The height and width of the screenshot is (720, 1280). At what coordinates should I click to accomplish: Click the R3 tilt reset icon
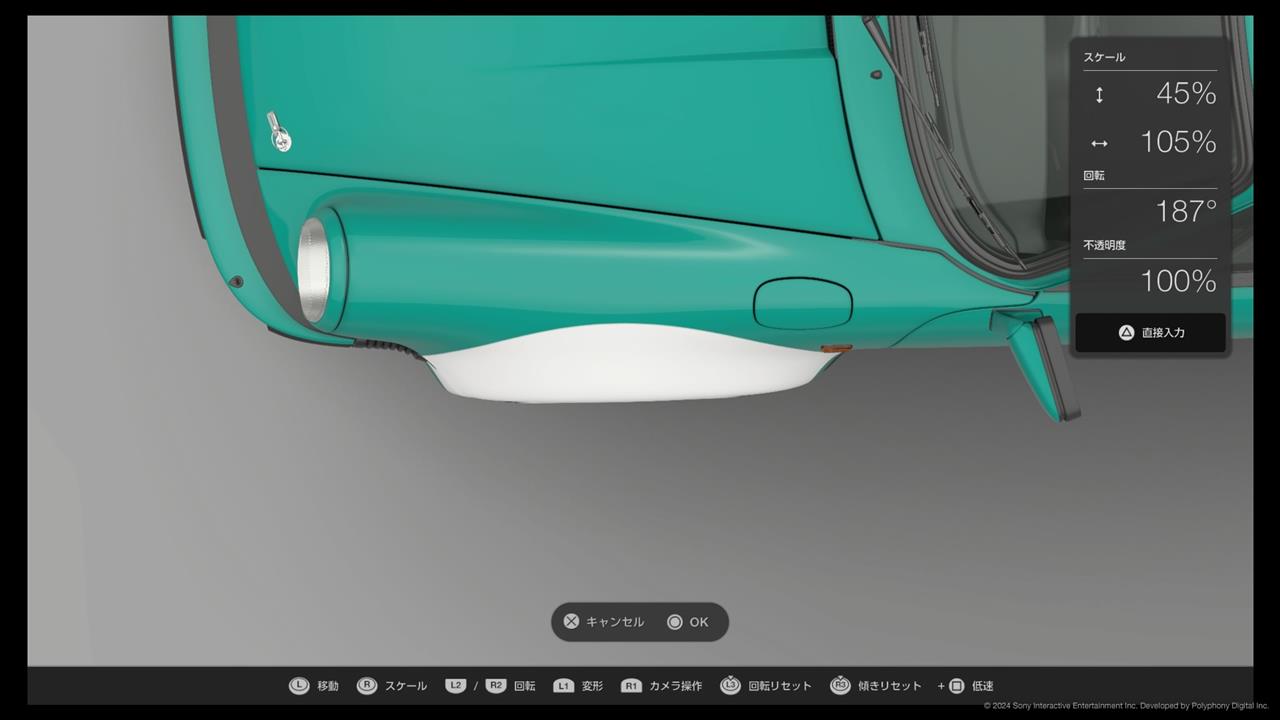(x=840, y=685)
